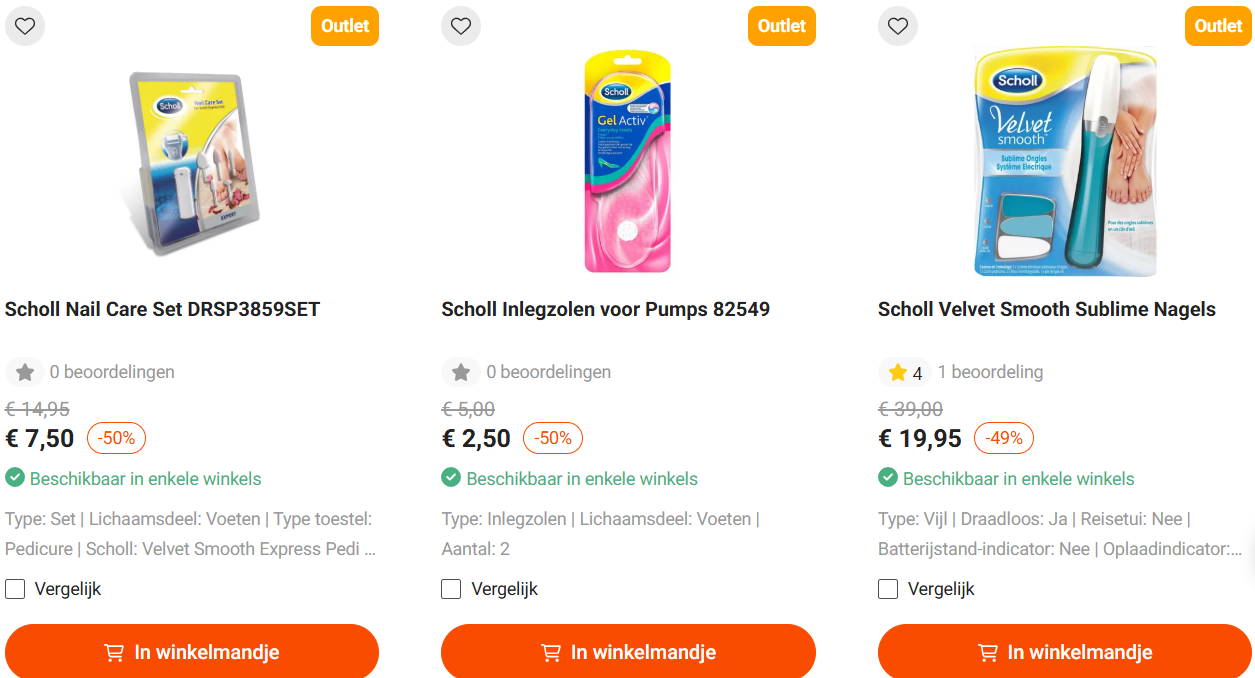Click the green availability checkmark under Inlegzolen price
1255x678 pixels.
(450, 477)
